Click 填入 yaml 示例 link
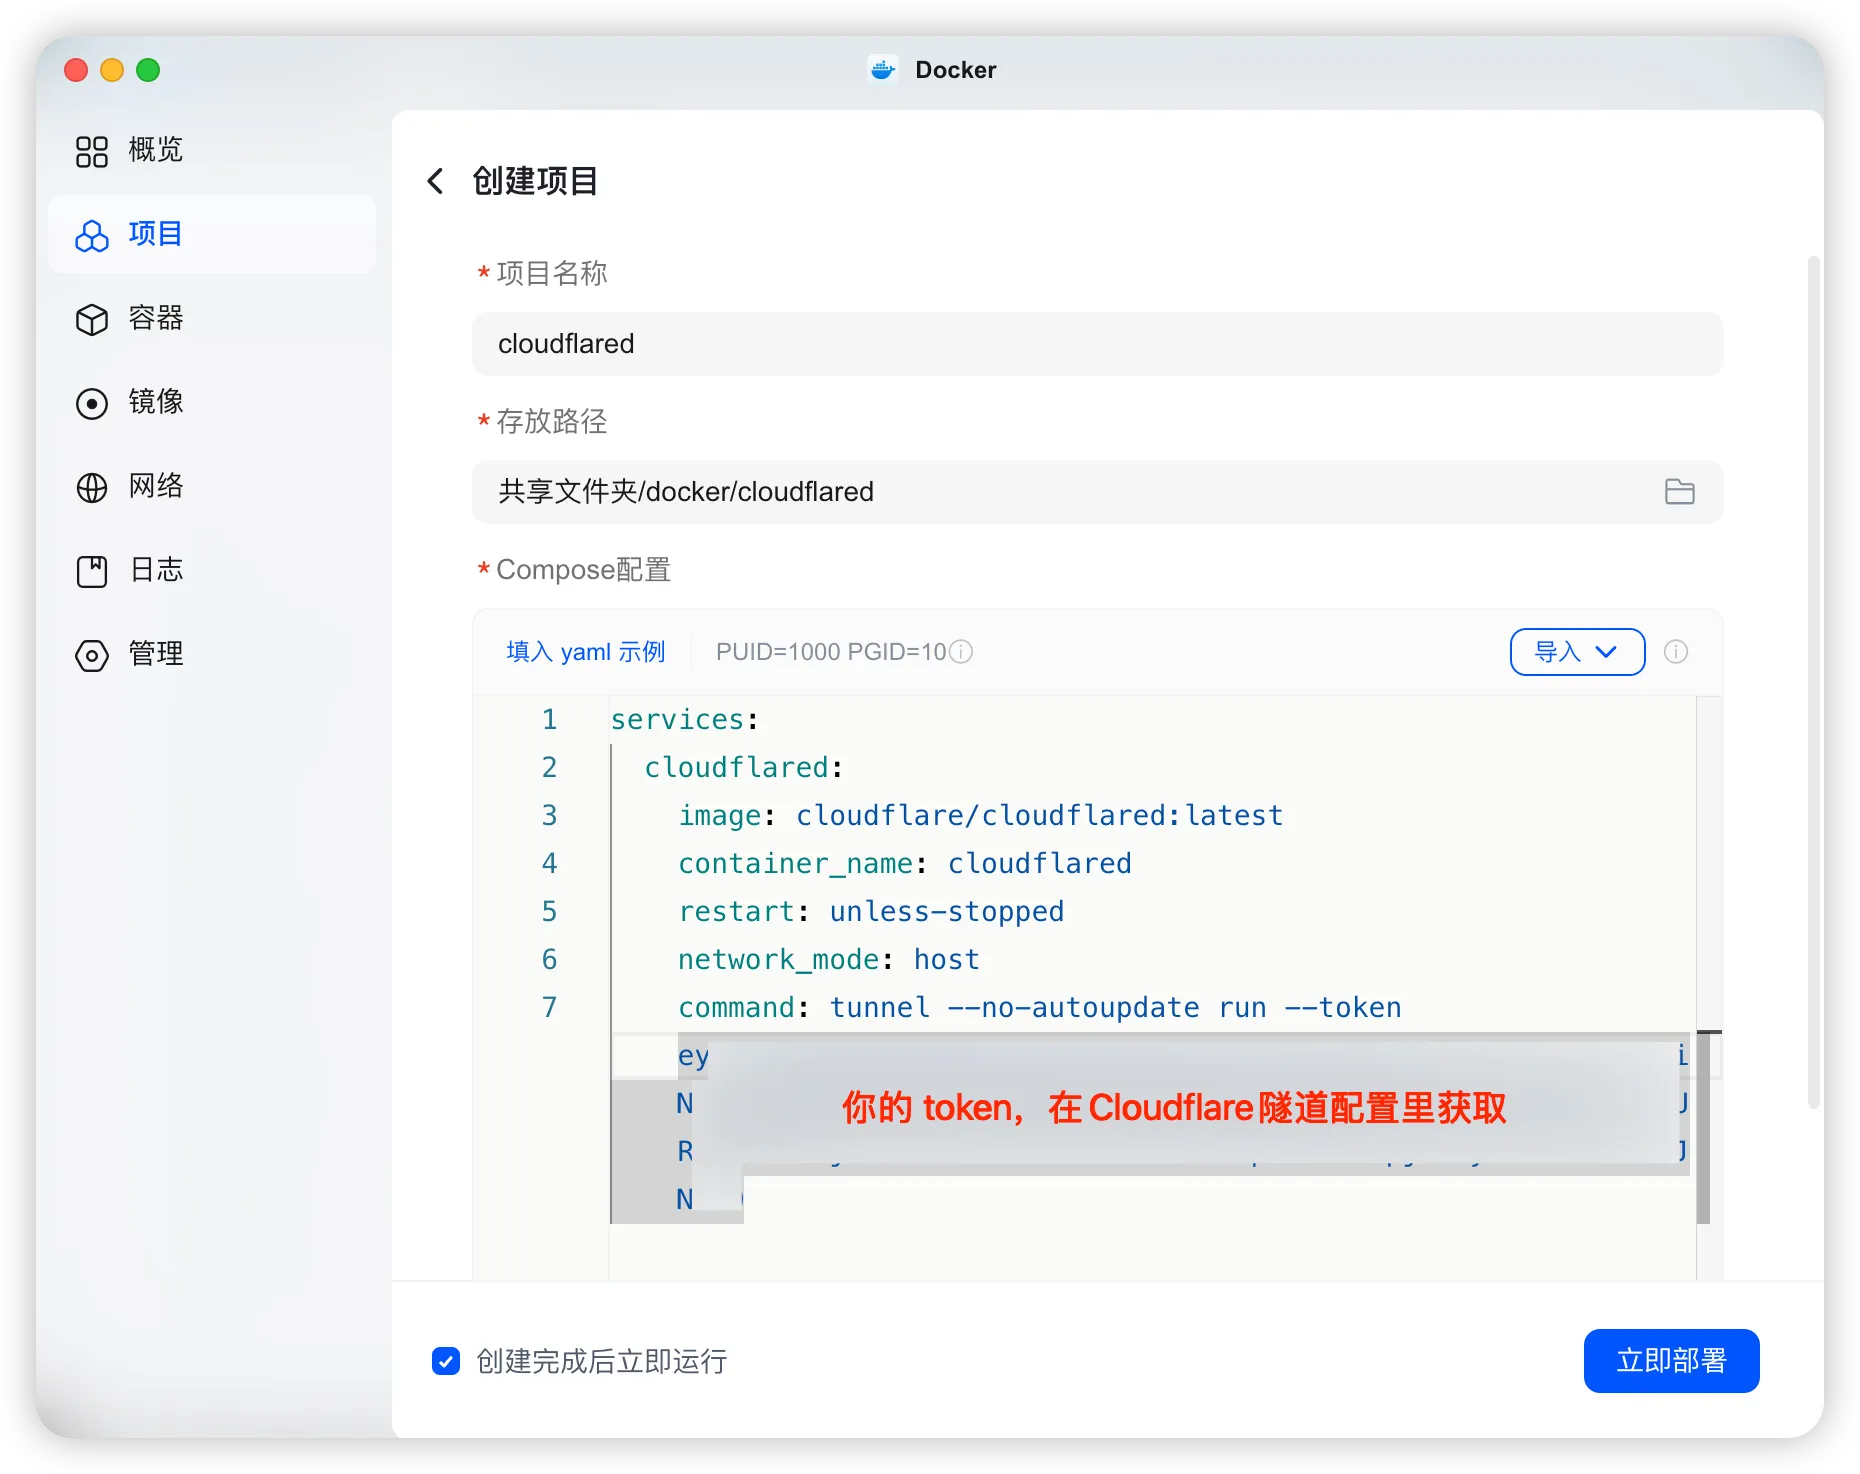1860x1474 pixels. (x=586, y=652)
